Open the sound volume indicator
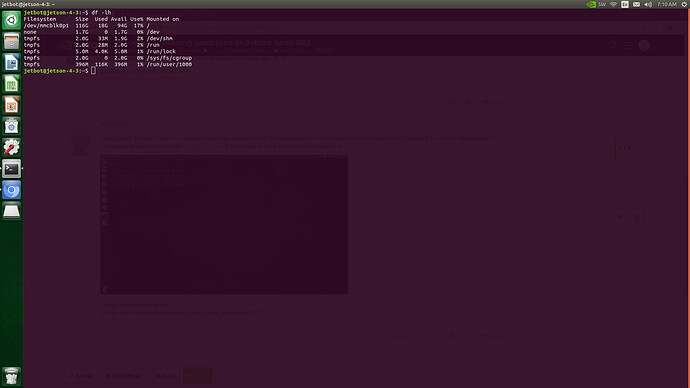The width and height of the screenshot is (690, 388). click(x=648, y=4)
